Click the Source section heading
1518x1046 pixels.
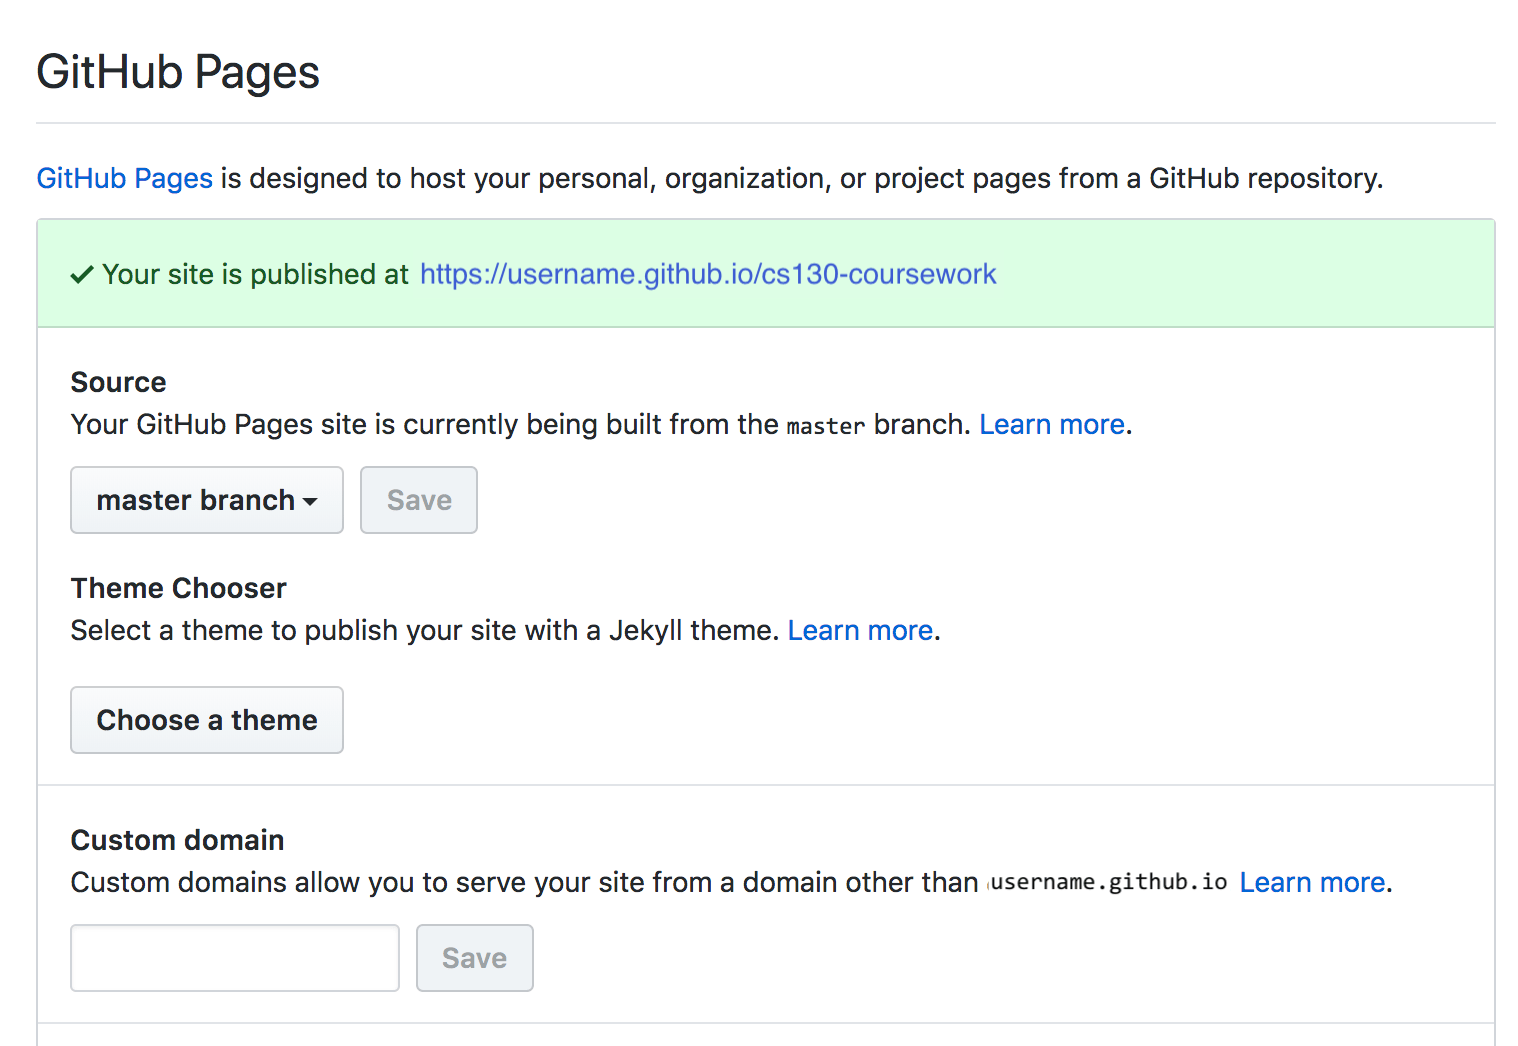(118, 382)
